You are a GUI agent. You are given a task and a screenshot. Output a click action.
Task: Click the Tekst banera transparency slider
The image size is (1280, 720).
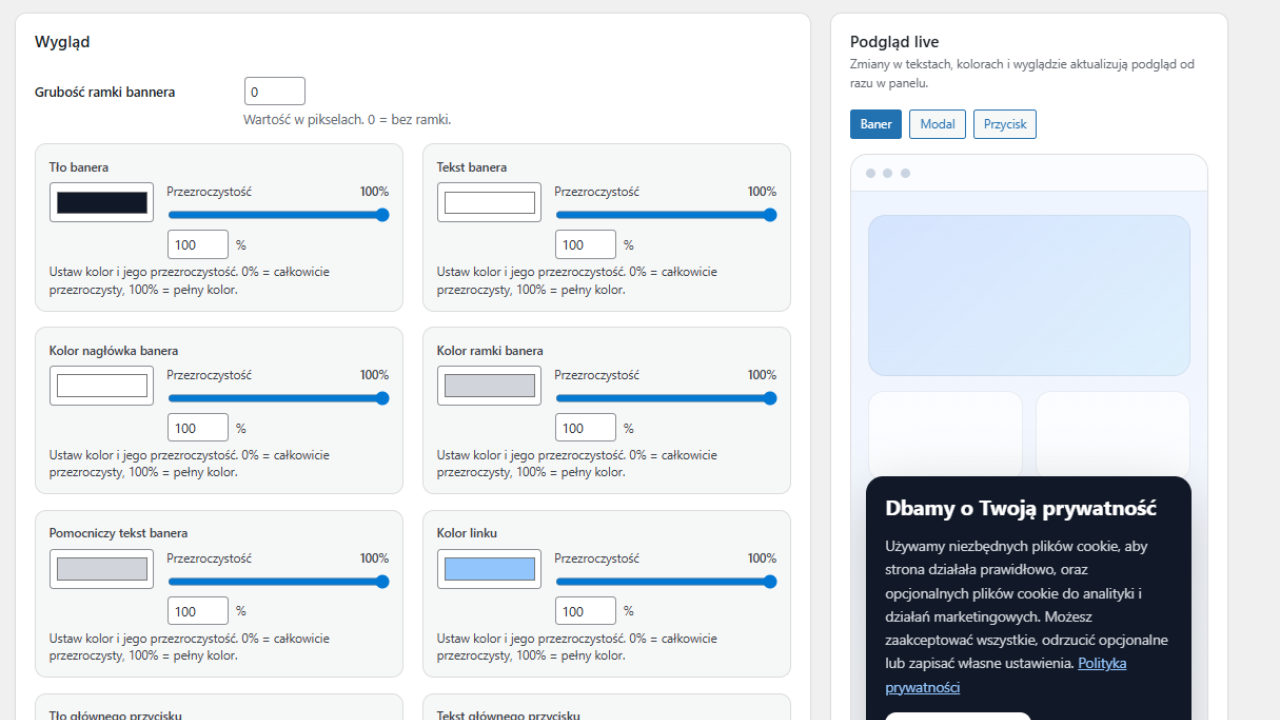coord(665,215)
